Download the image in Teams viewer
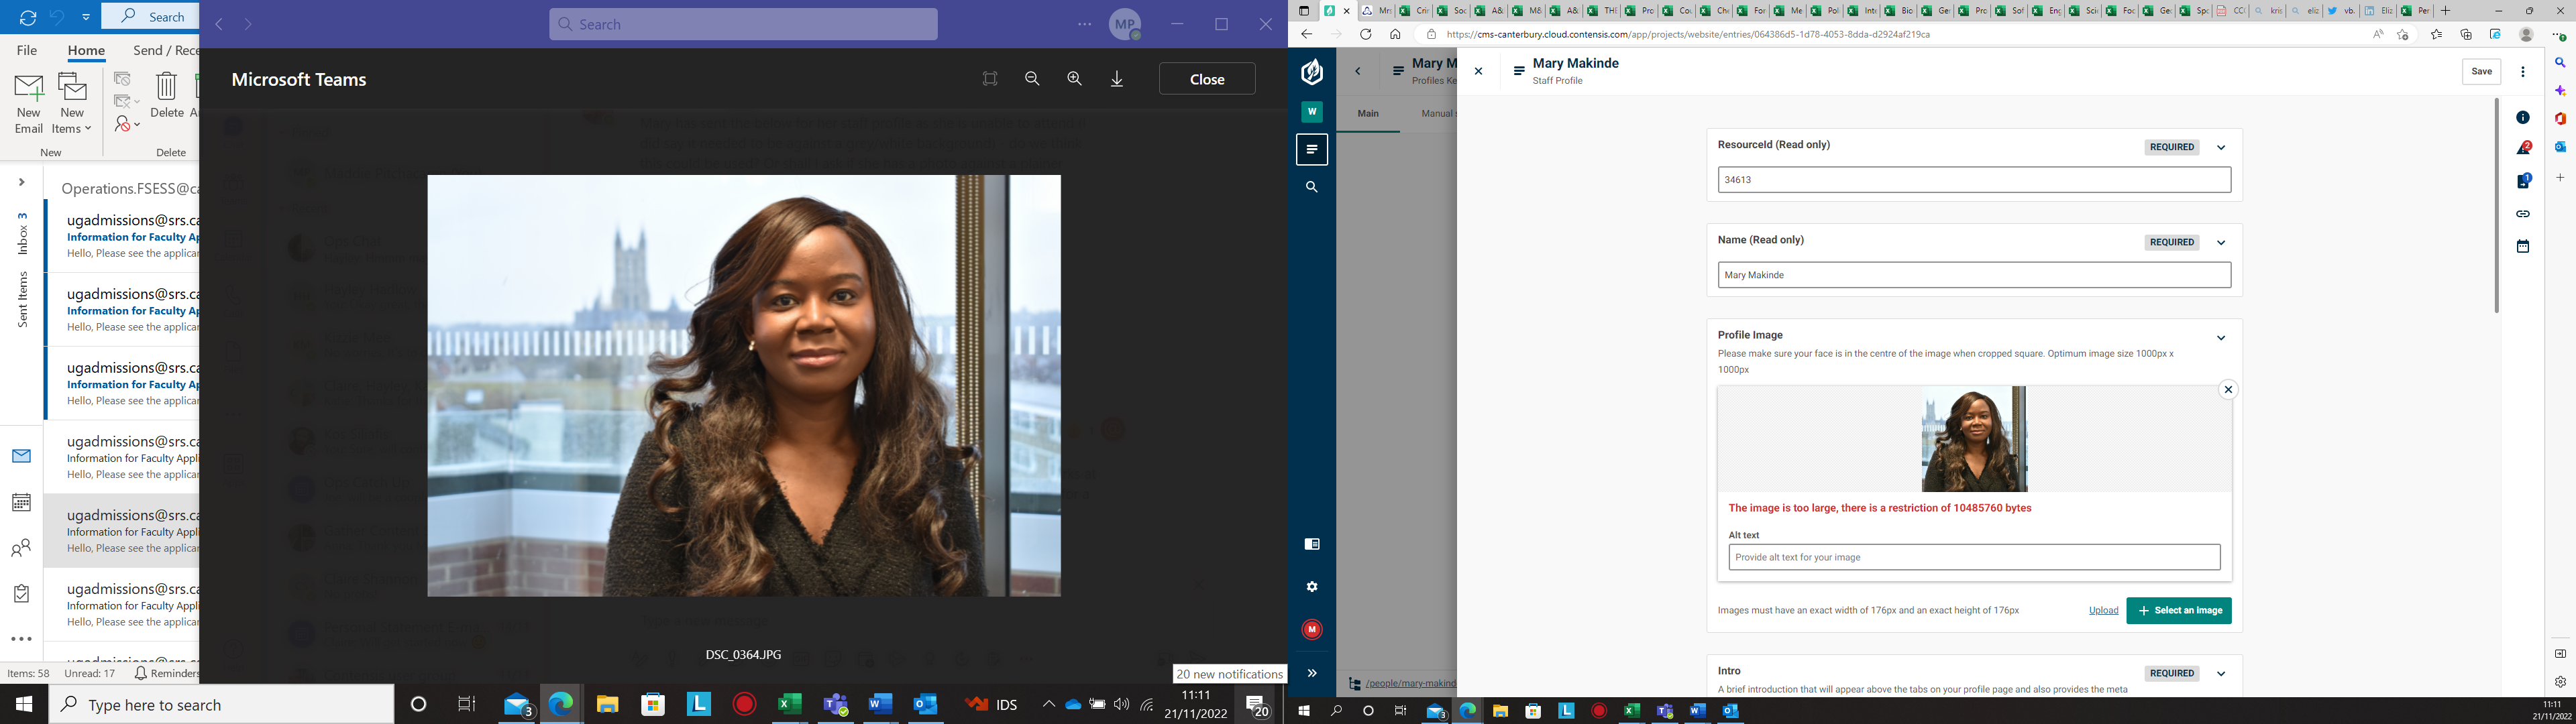 [x=1117, y=79]
